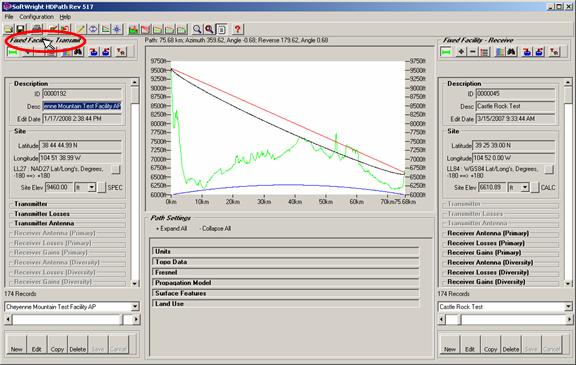576x365 pixels.
Task: Click the save disk icon in main toolbar
Action: click(x=21, y=29)
